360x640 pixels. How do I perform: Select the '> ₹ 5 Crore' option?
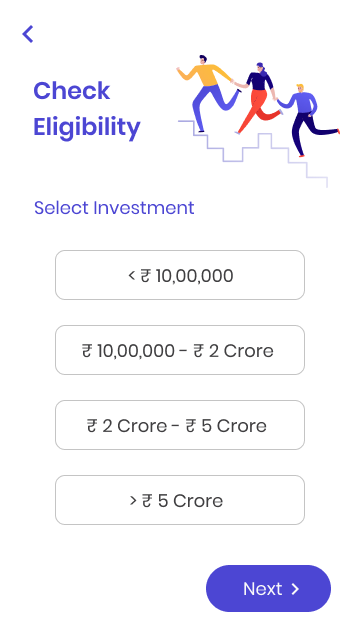180,500
